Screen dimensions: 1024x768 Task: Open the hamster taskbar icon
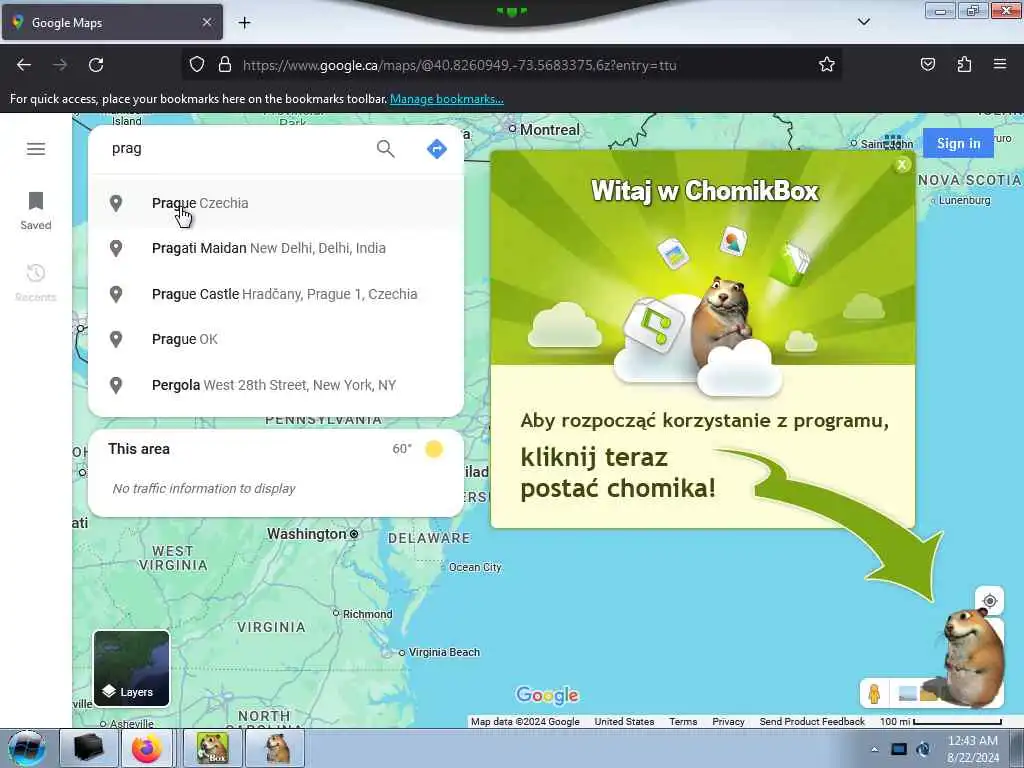pyautogui.click(x=277, y=748)
